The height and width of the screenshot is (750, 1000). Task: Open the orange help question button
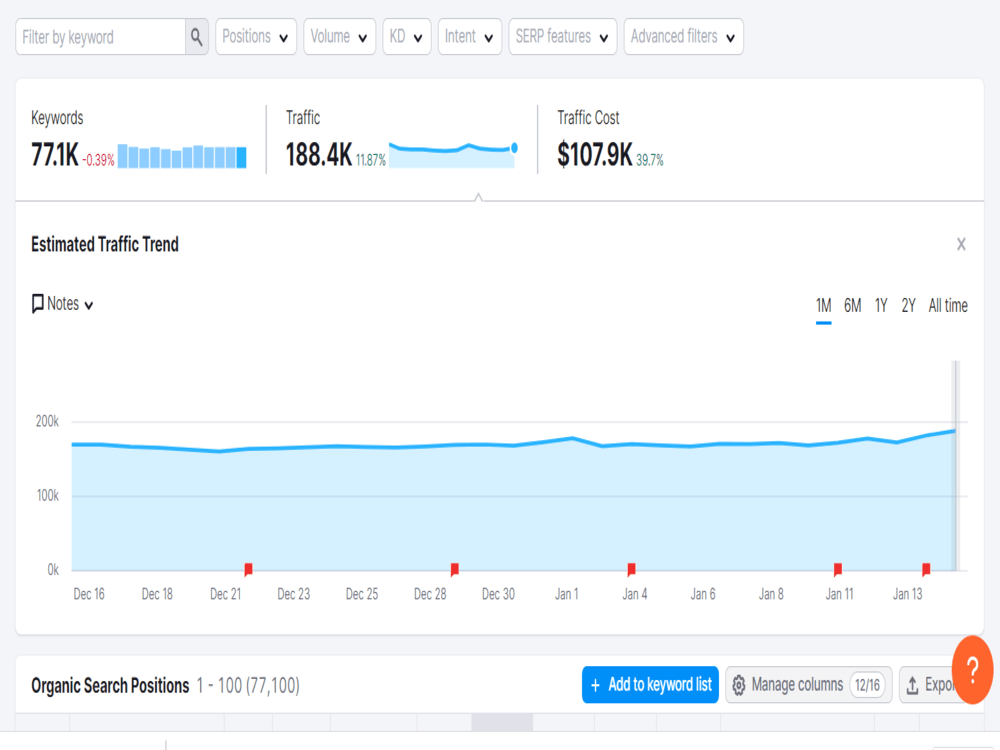pos(972,670)
